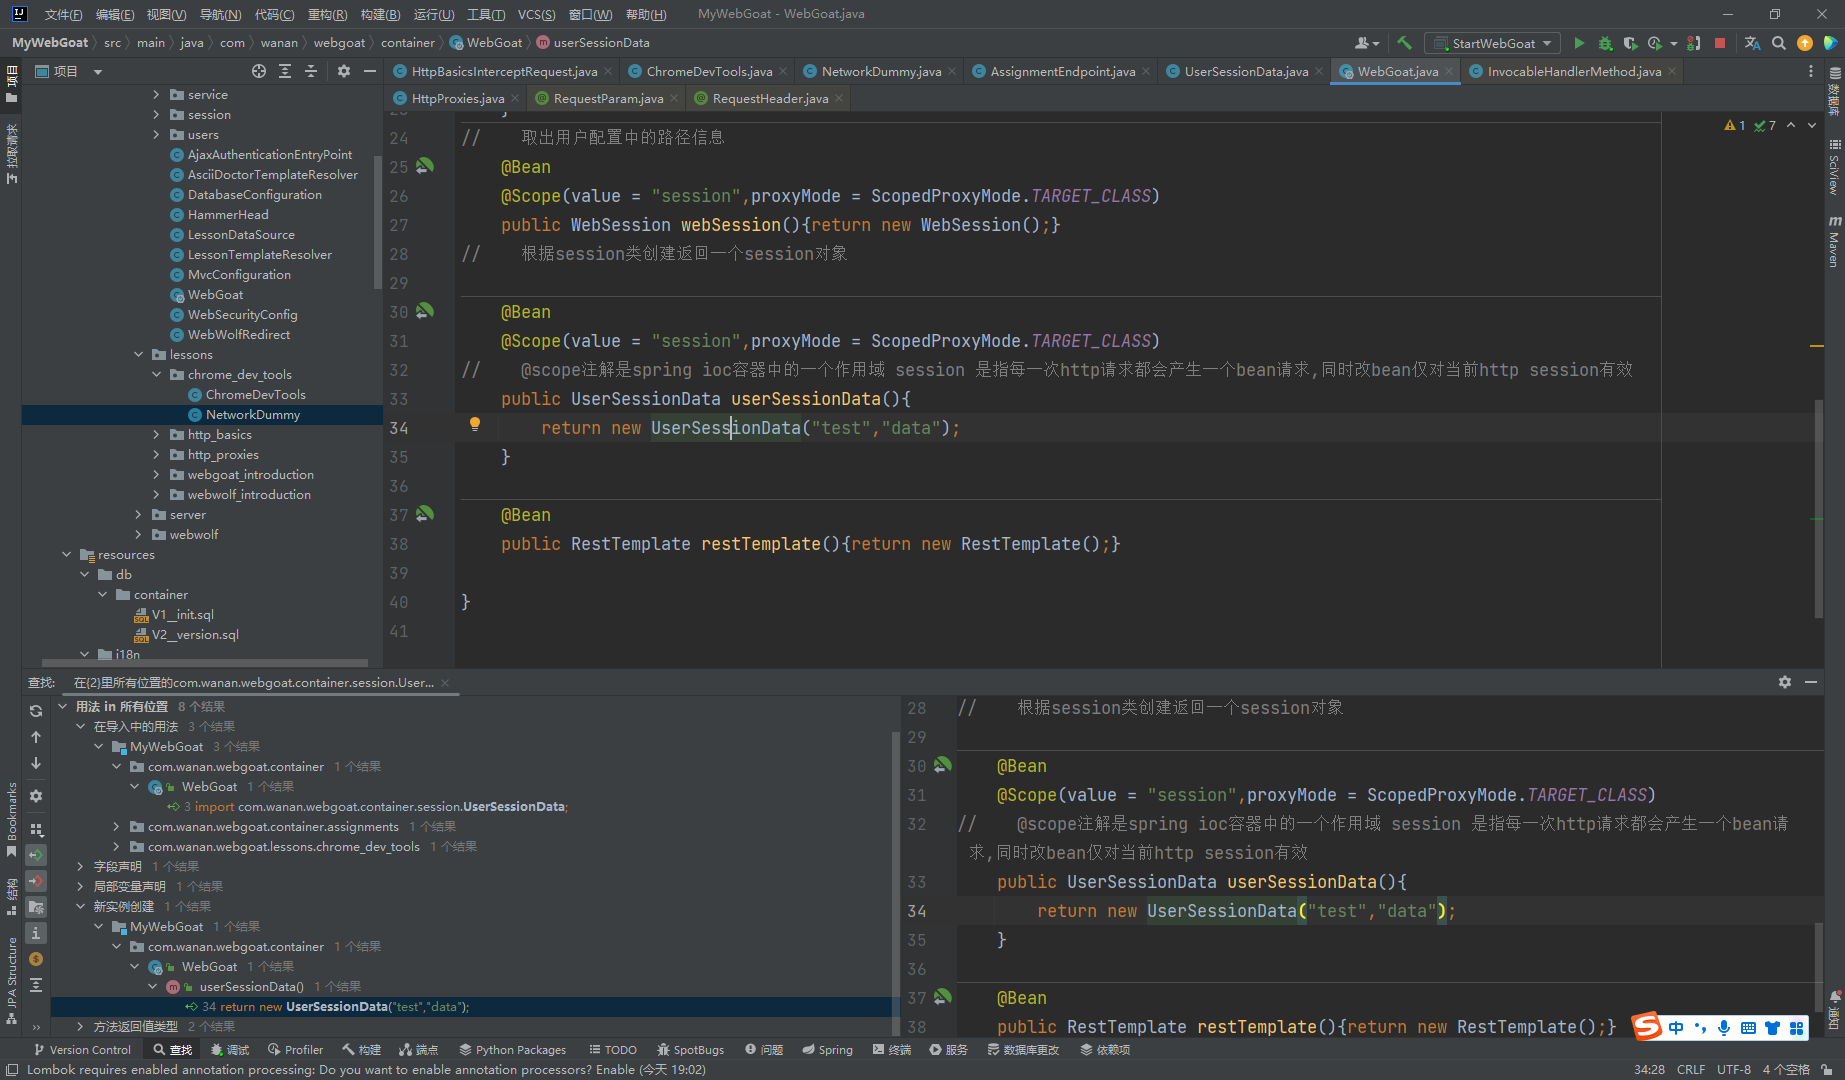Click the warnings indicator in editor

click(x=1735, y=125)
